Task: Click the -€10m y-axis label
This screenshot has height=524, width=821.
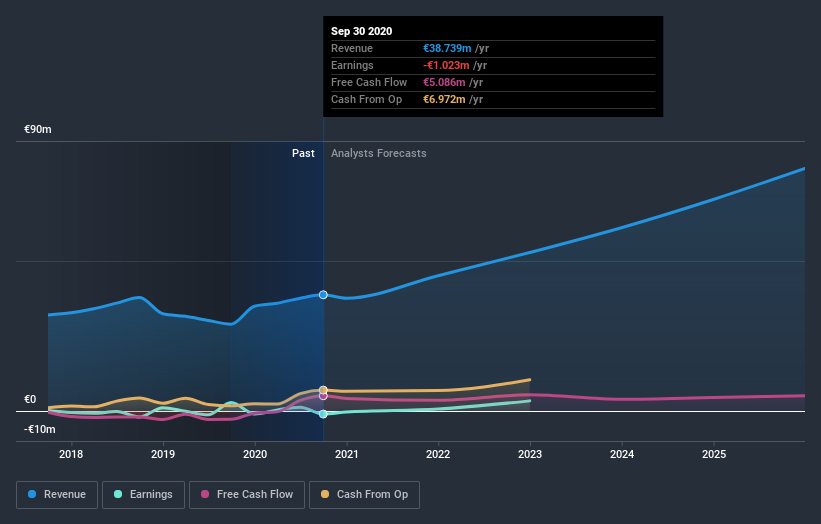Action: (40, 429)
